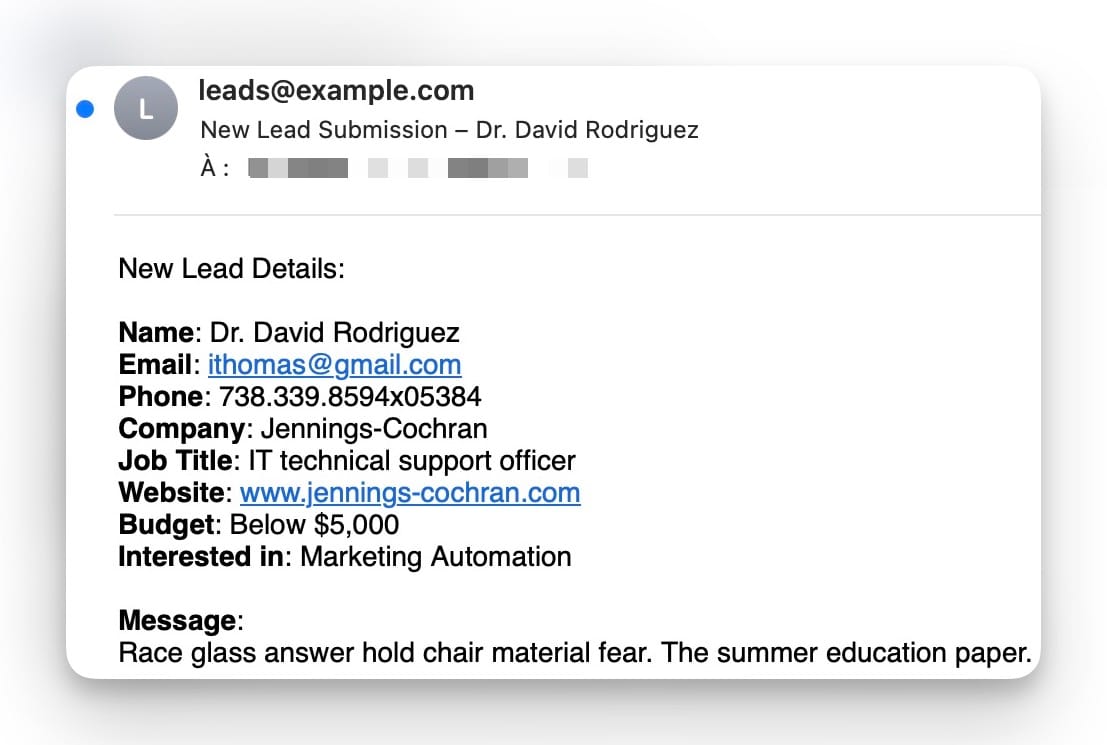Click the Below $5,000 budget value

coord(314,525)
